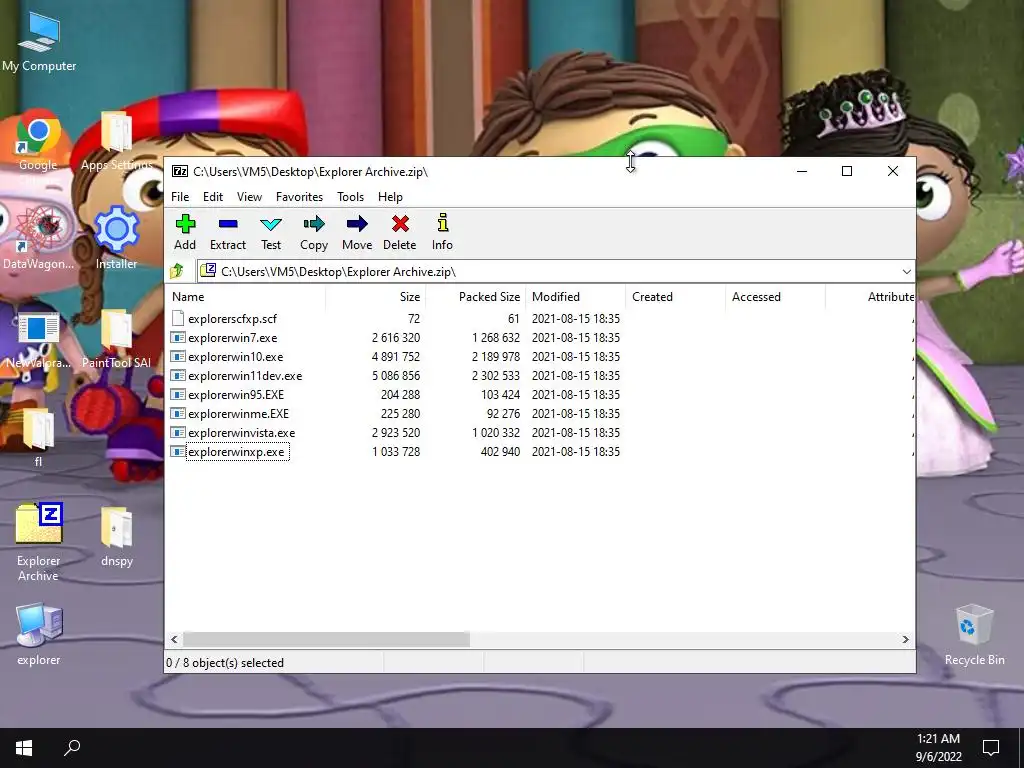1024x768 pixels.
Task: Click size value 5 086 856
Action: (x=396, y=376)
